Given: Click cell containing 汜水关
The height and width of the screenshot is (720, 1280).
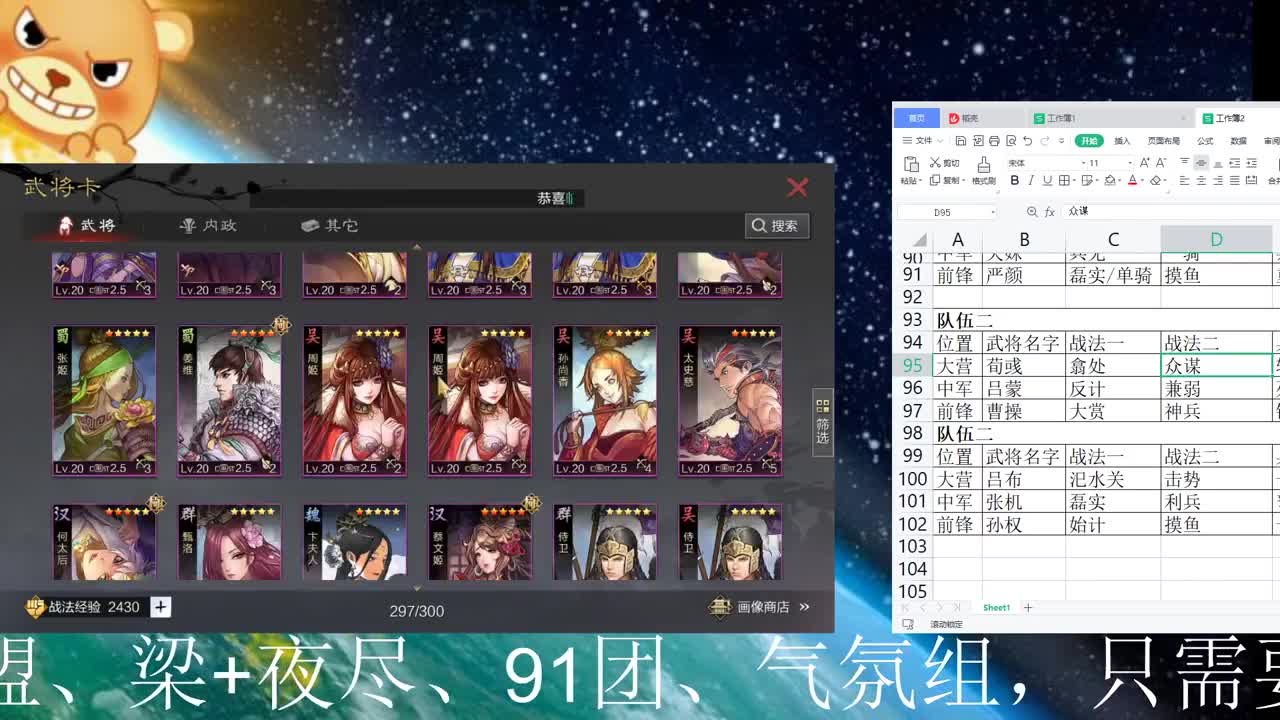Looking at the screenshot, I should tap(1113, 479).
